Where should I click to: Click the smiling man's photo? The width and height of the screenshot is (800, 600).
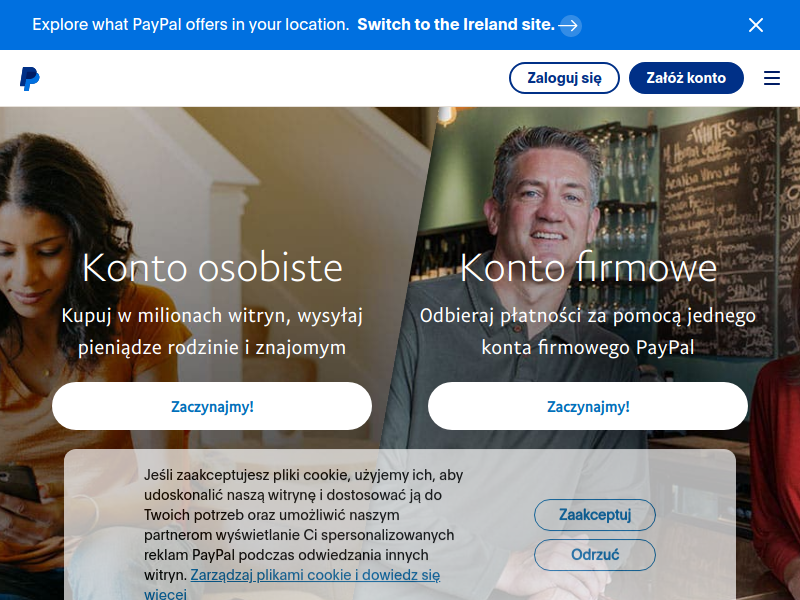point(544,214)
